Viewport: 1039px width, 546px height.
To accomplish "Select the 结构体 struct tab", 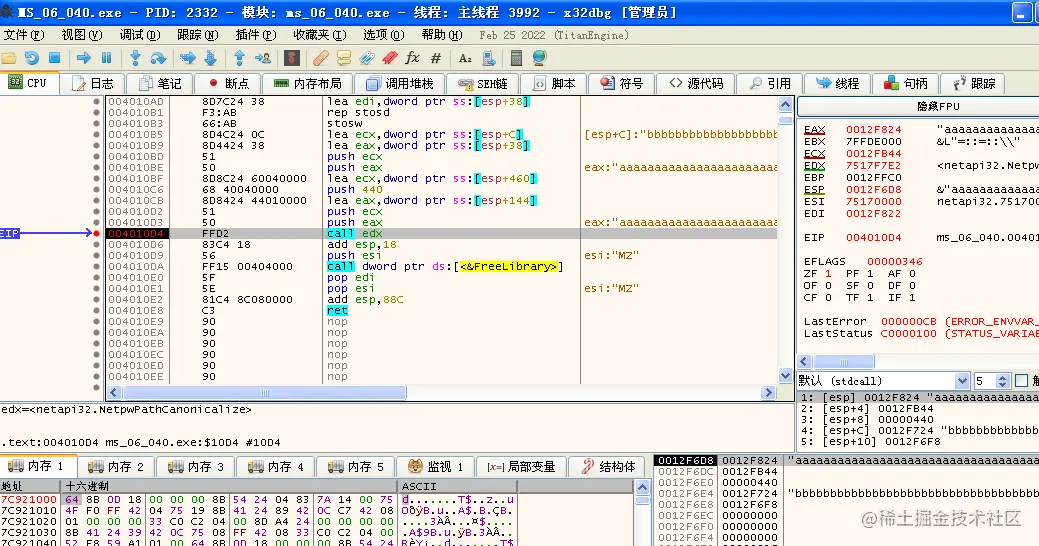I will tap(609, 466).
